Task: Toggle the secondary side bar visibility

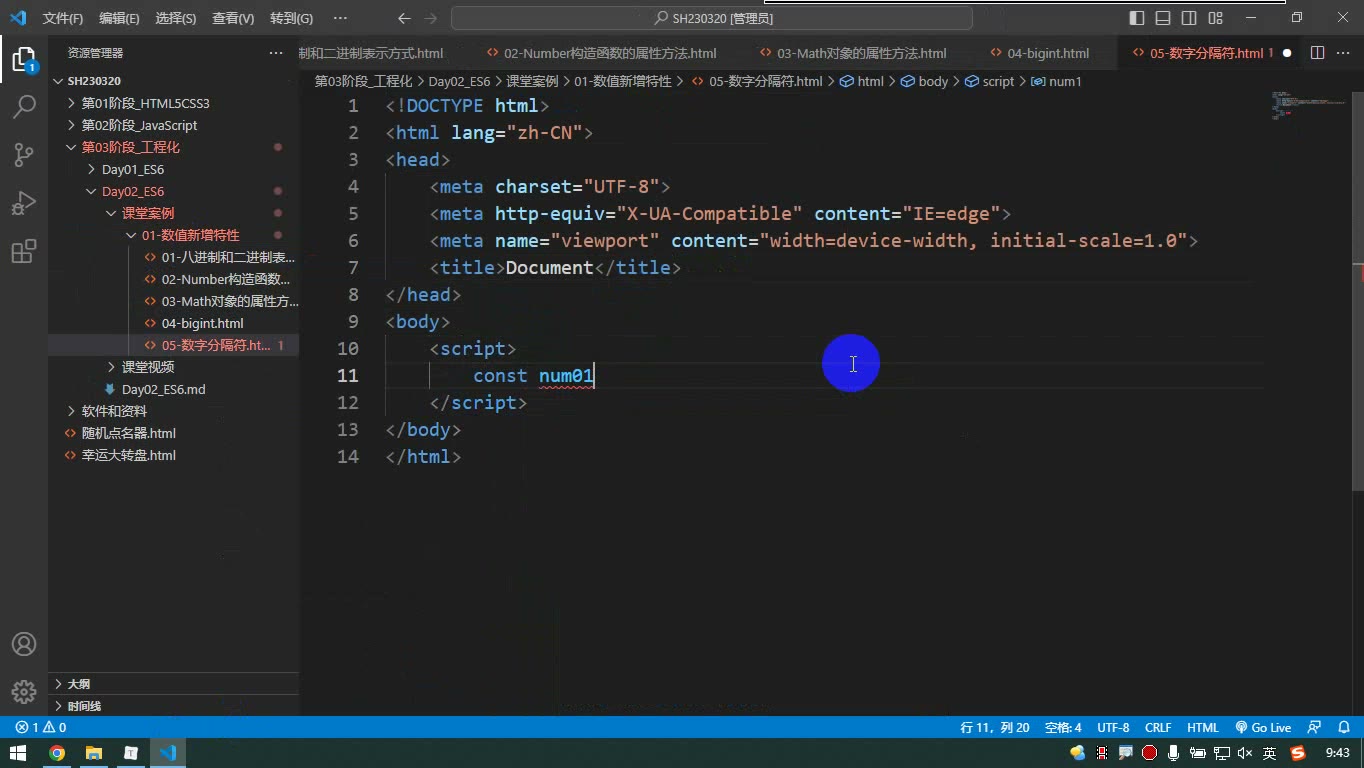Action: coord(1189,18)
